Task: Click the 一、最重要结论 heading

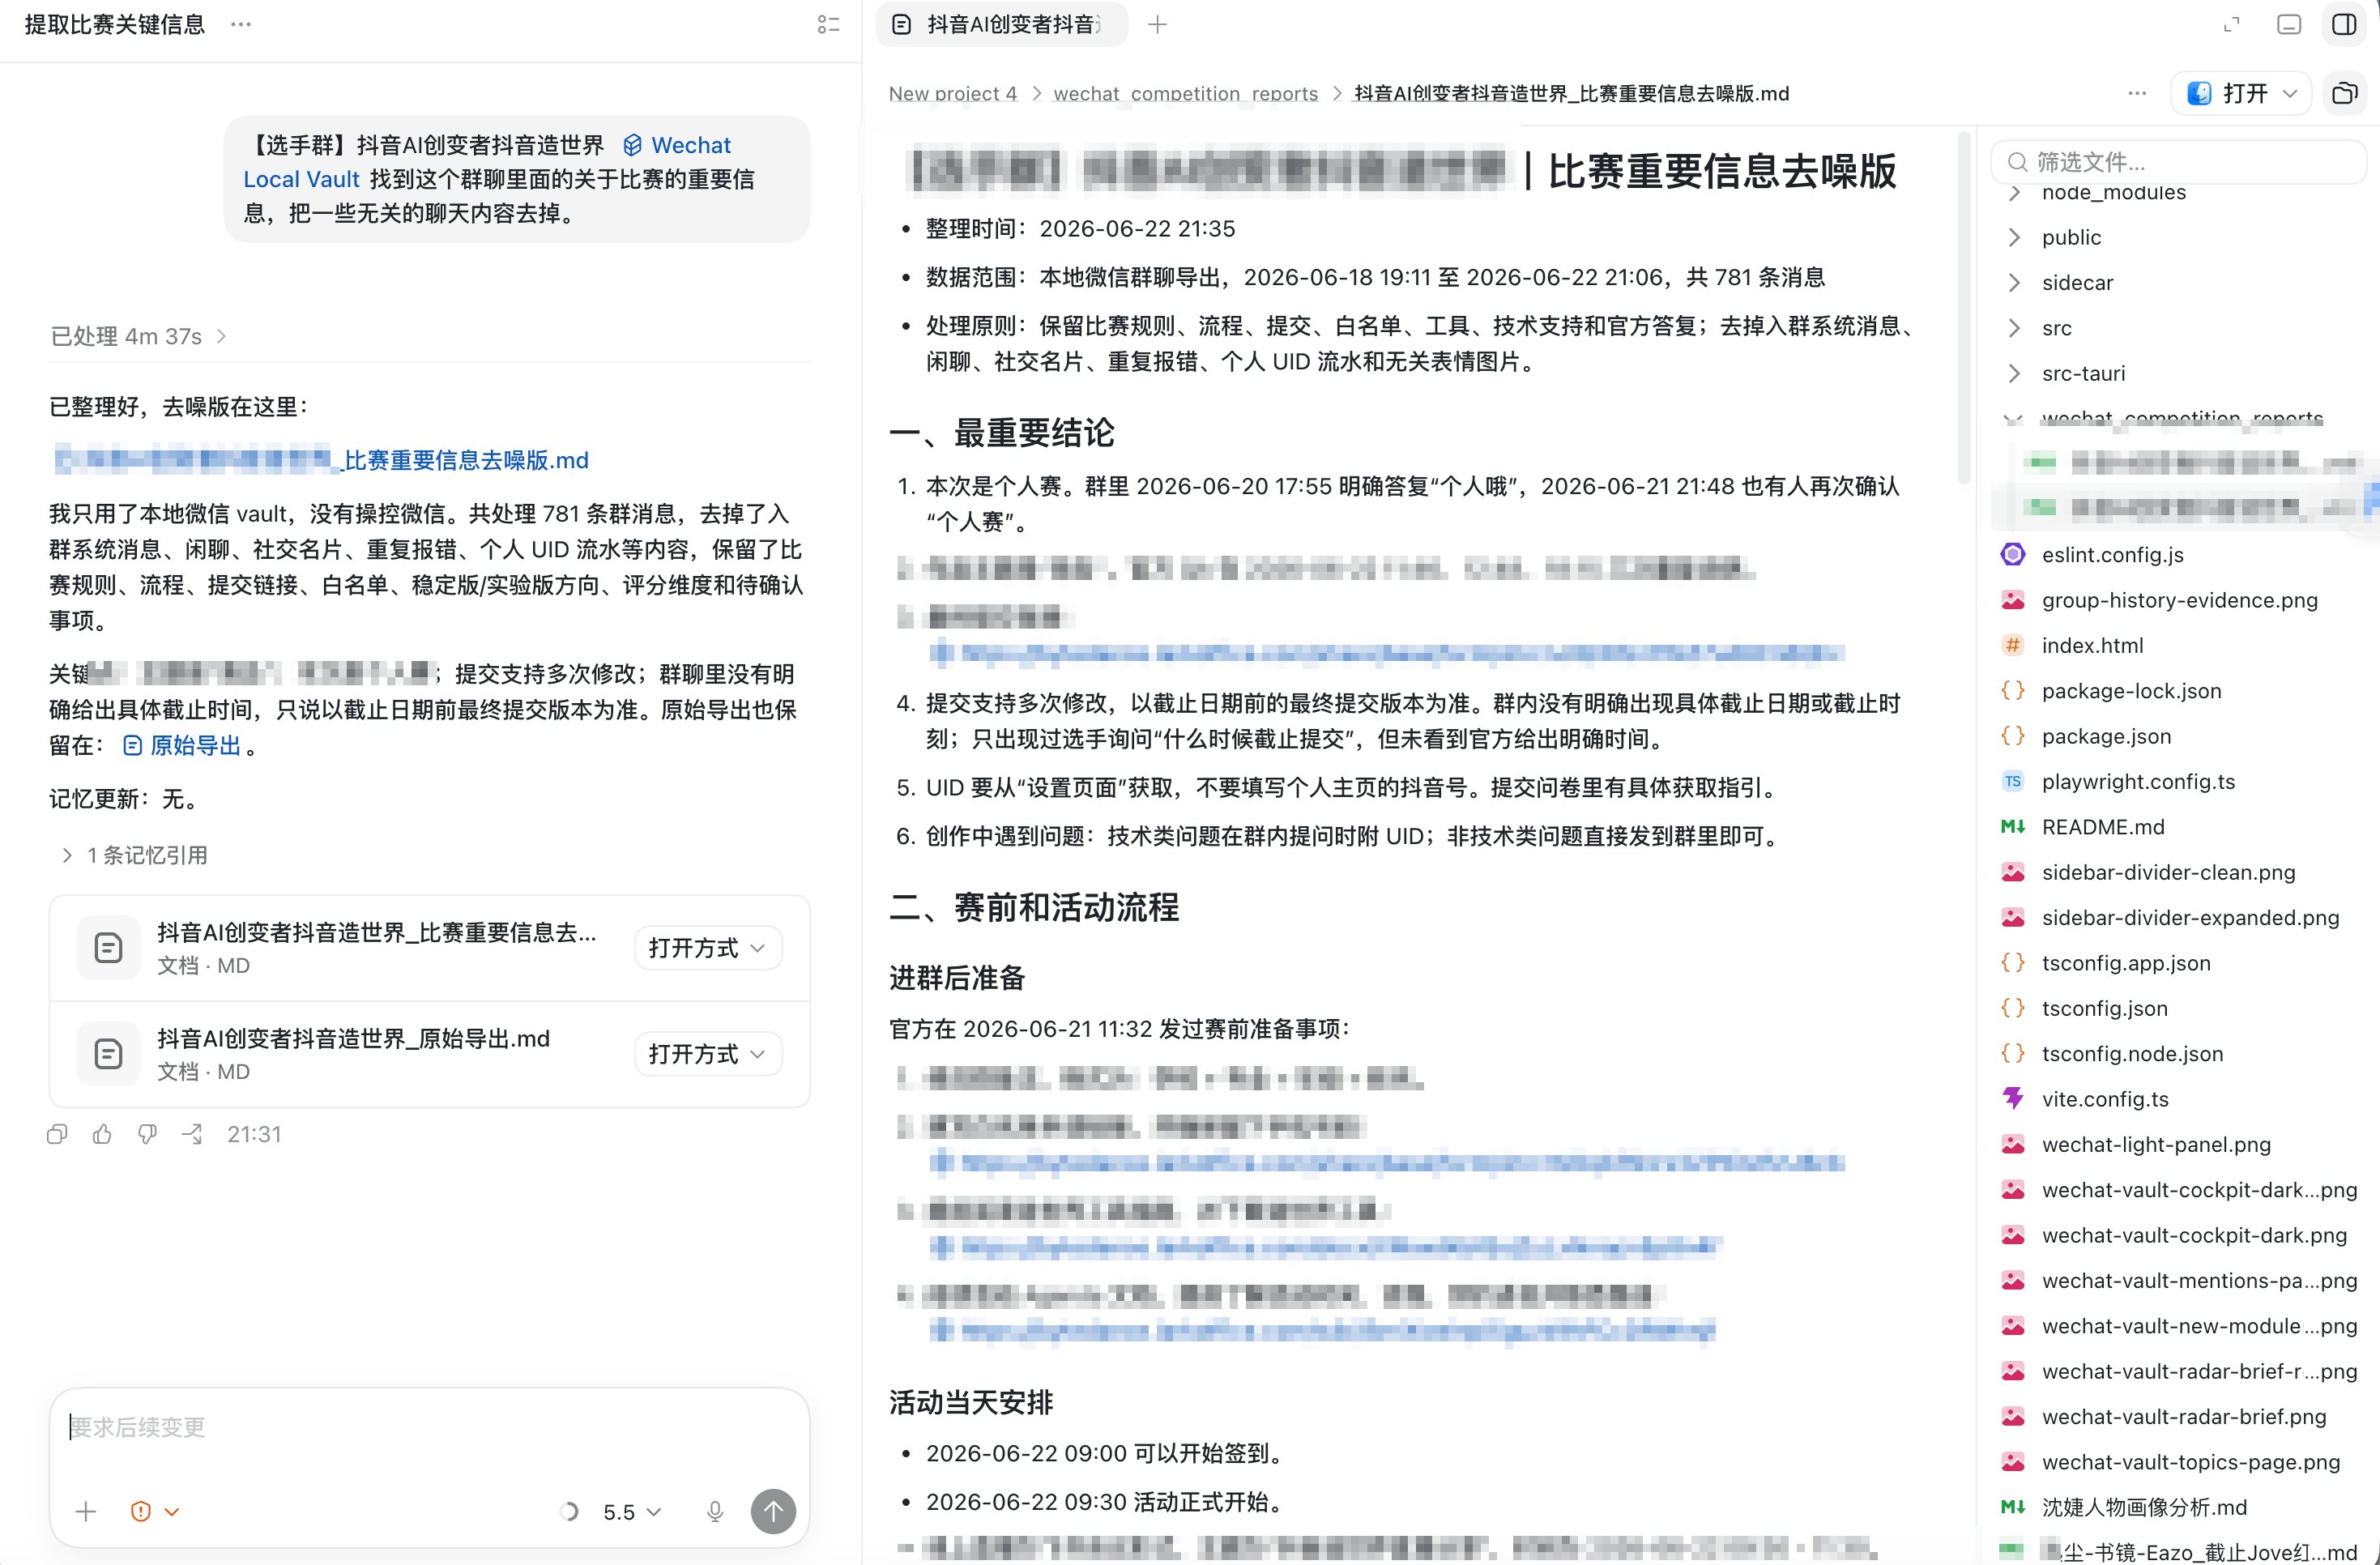Action: tap(1002, 433)
